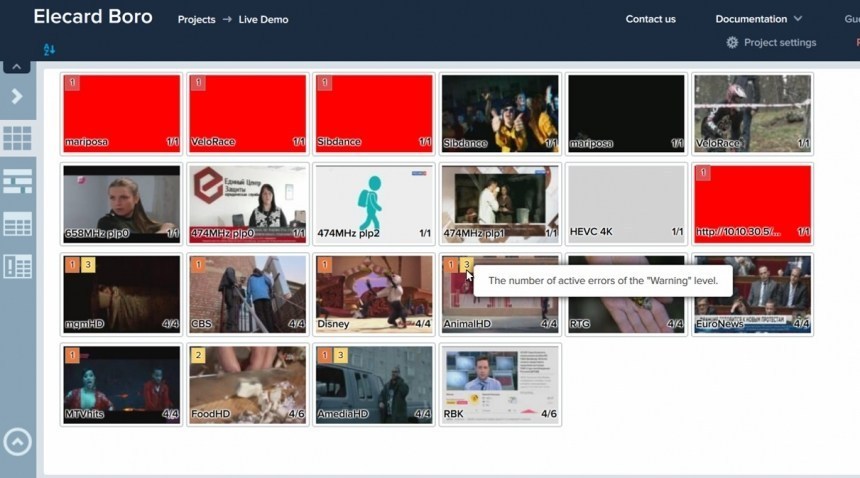Click orange badge 1 on MTVhits
This screenshot has height=478, width=860.
click(72, 355)
